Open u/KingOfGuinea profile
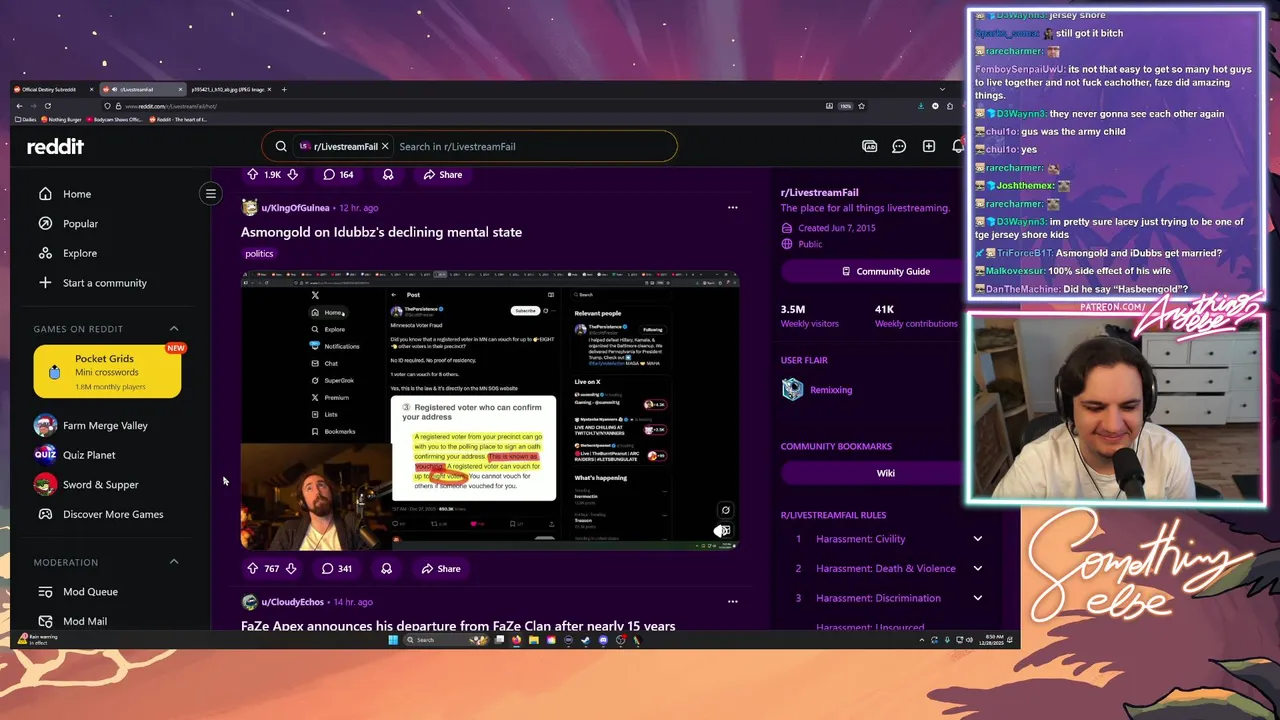This screenshot has height=720, width=1280. [295, 208]
